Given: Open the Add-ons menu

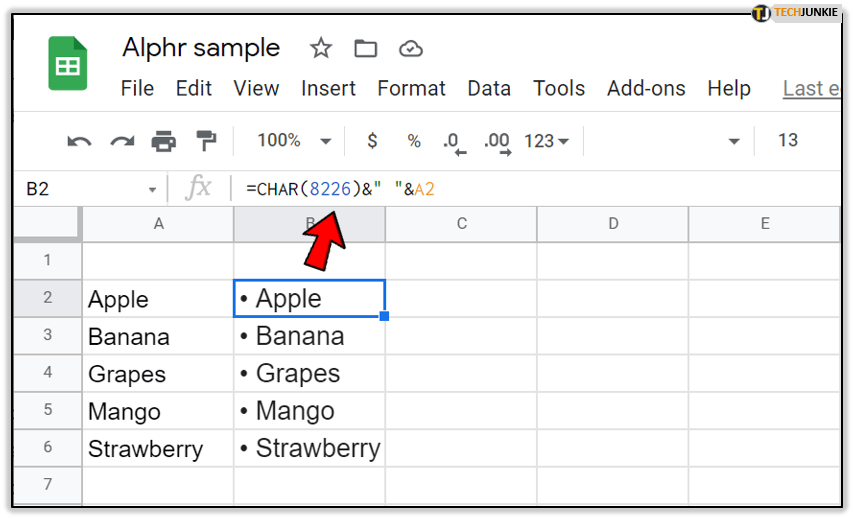Looking at the screenshot, I should pyautogui.click(x=644, y=88).
